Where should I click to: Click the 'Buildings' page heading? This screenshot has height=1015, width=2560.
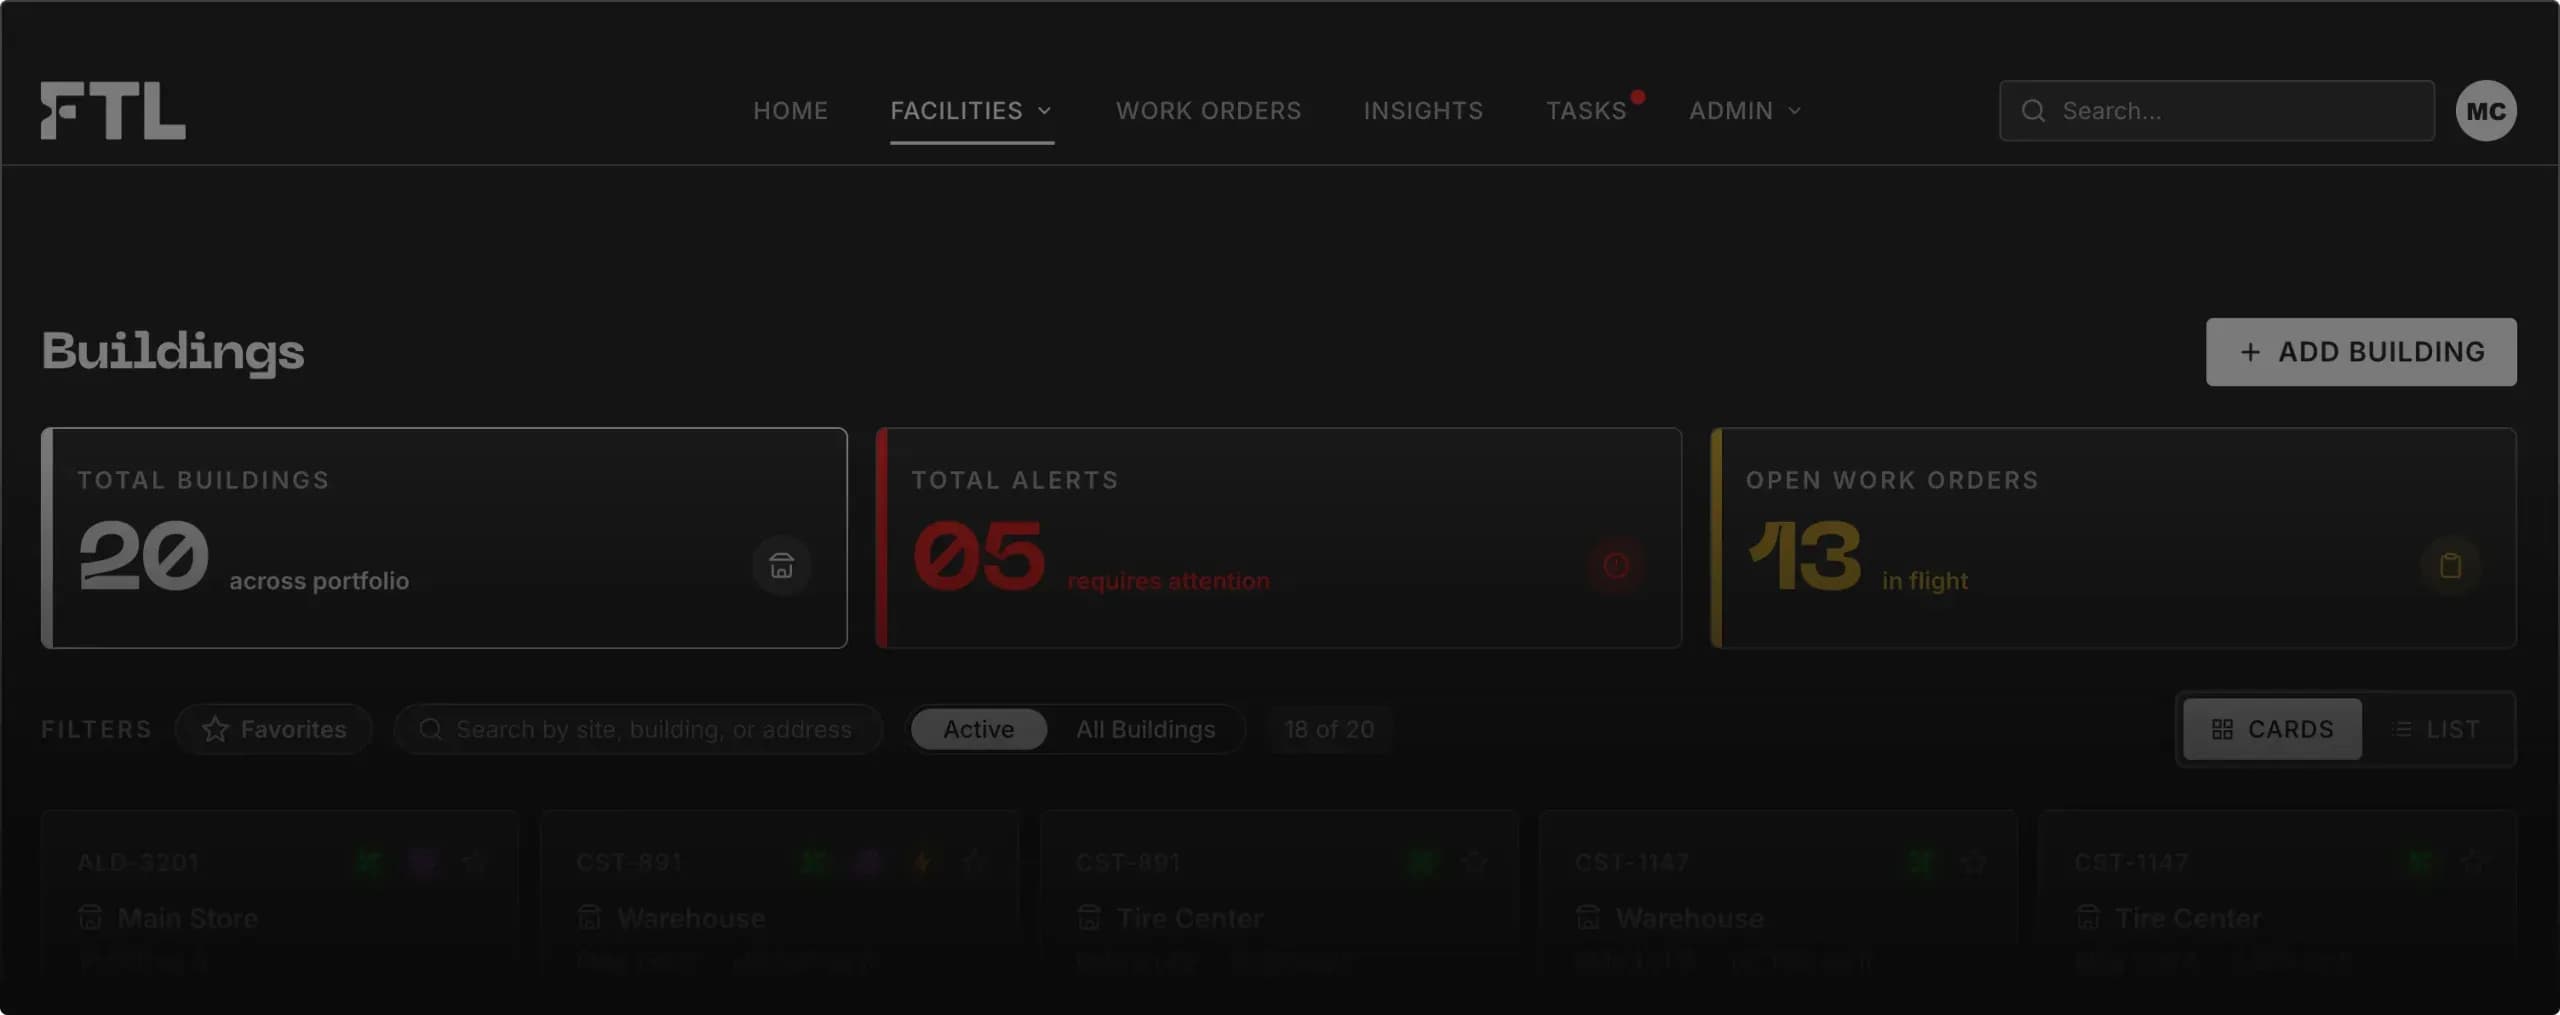173,352
